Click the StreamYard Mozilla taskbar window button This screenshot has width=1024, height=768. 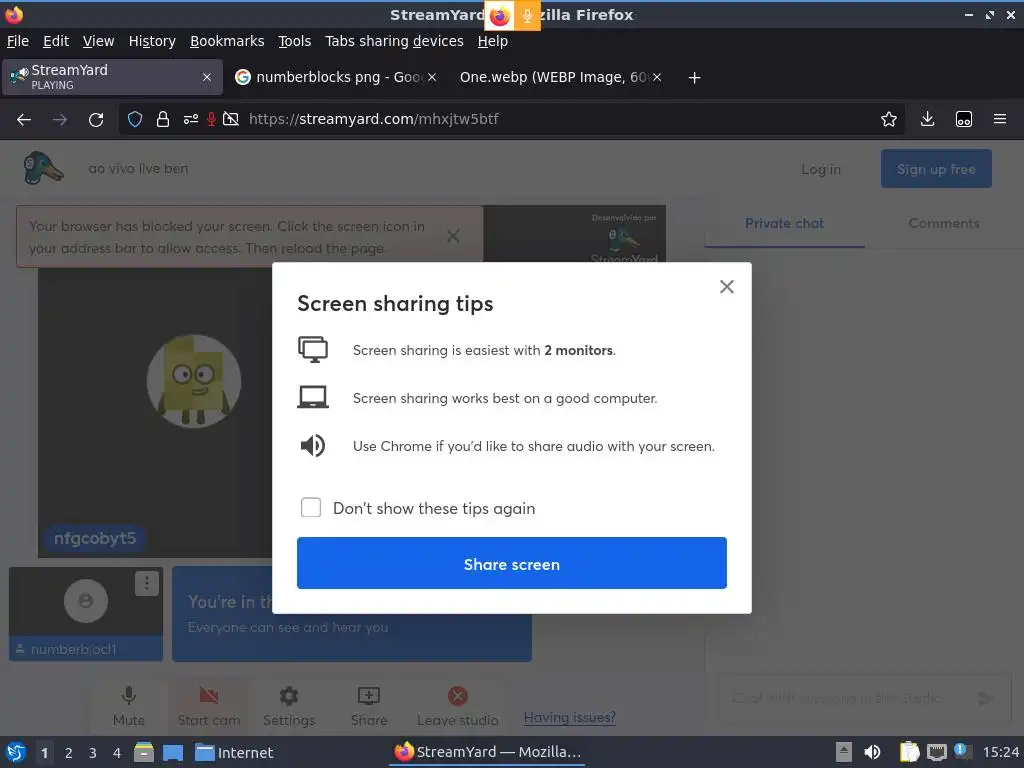[487, 752]
